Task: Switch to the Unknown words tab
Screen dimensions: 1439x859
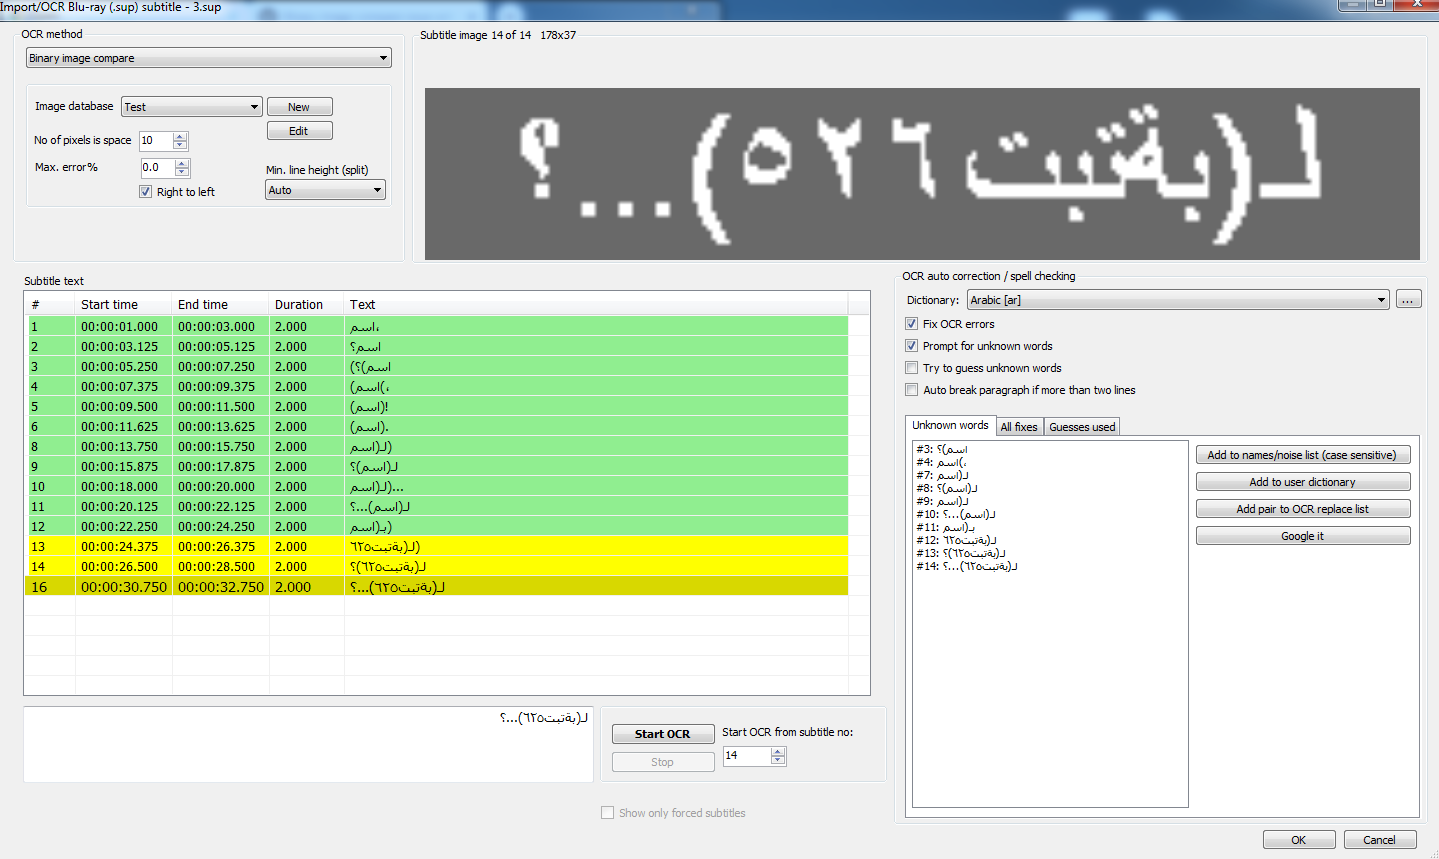Action: [950, 426]
